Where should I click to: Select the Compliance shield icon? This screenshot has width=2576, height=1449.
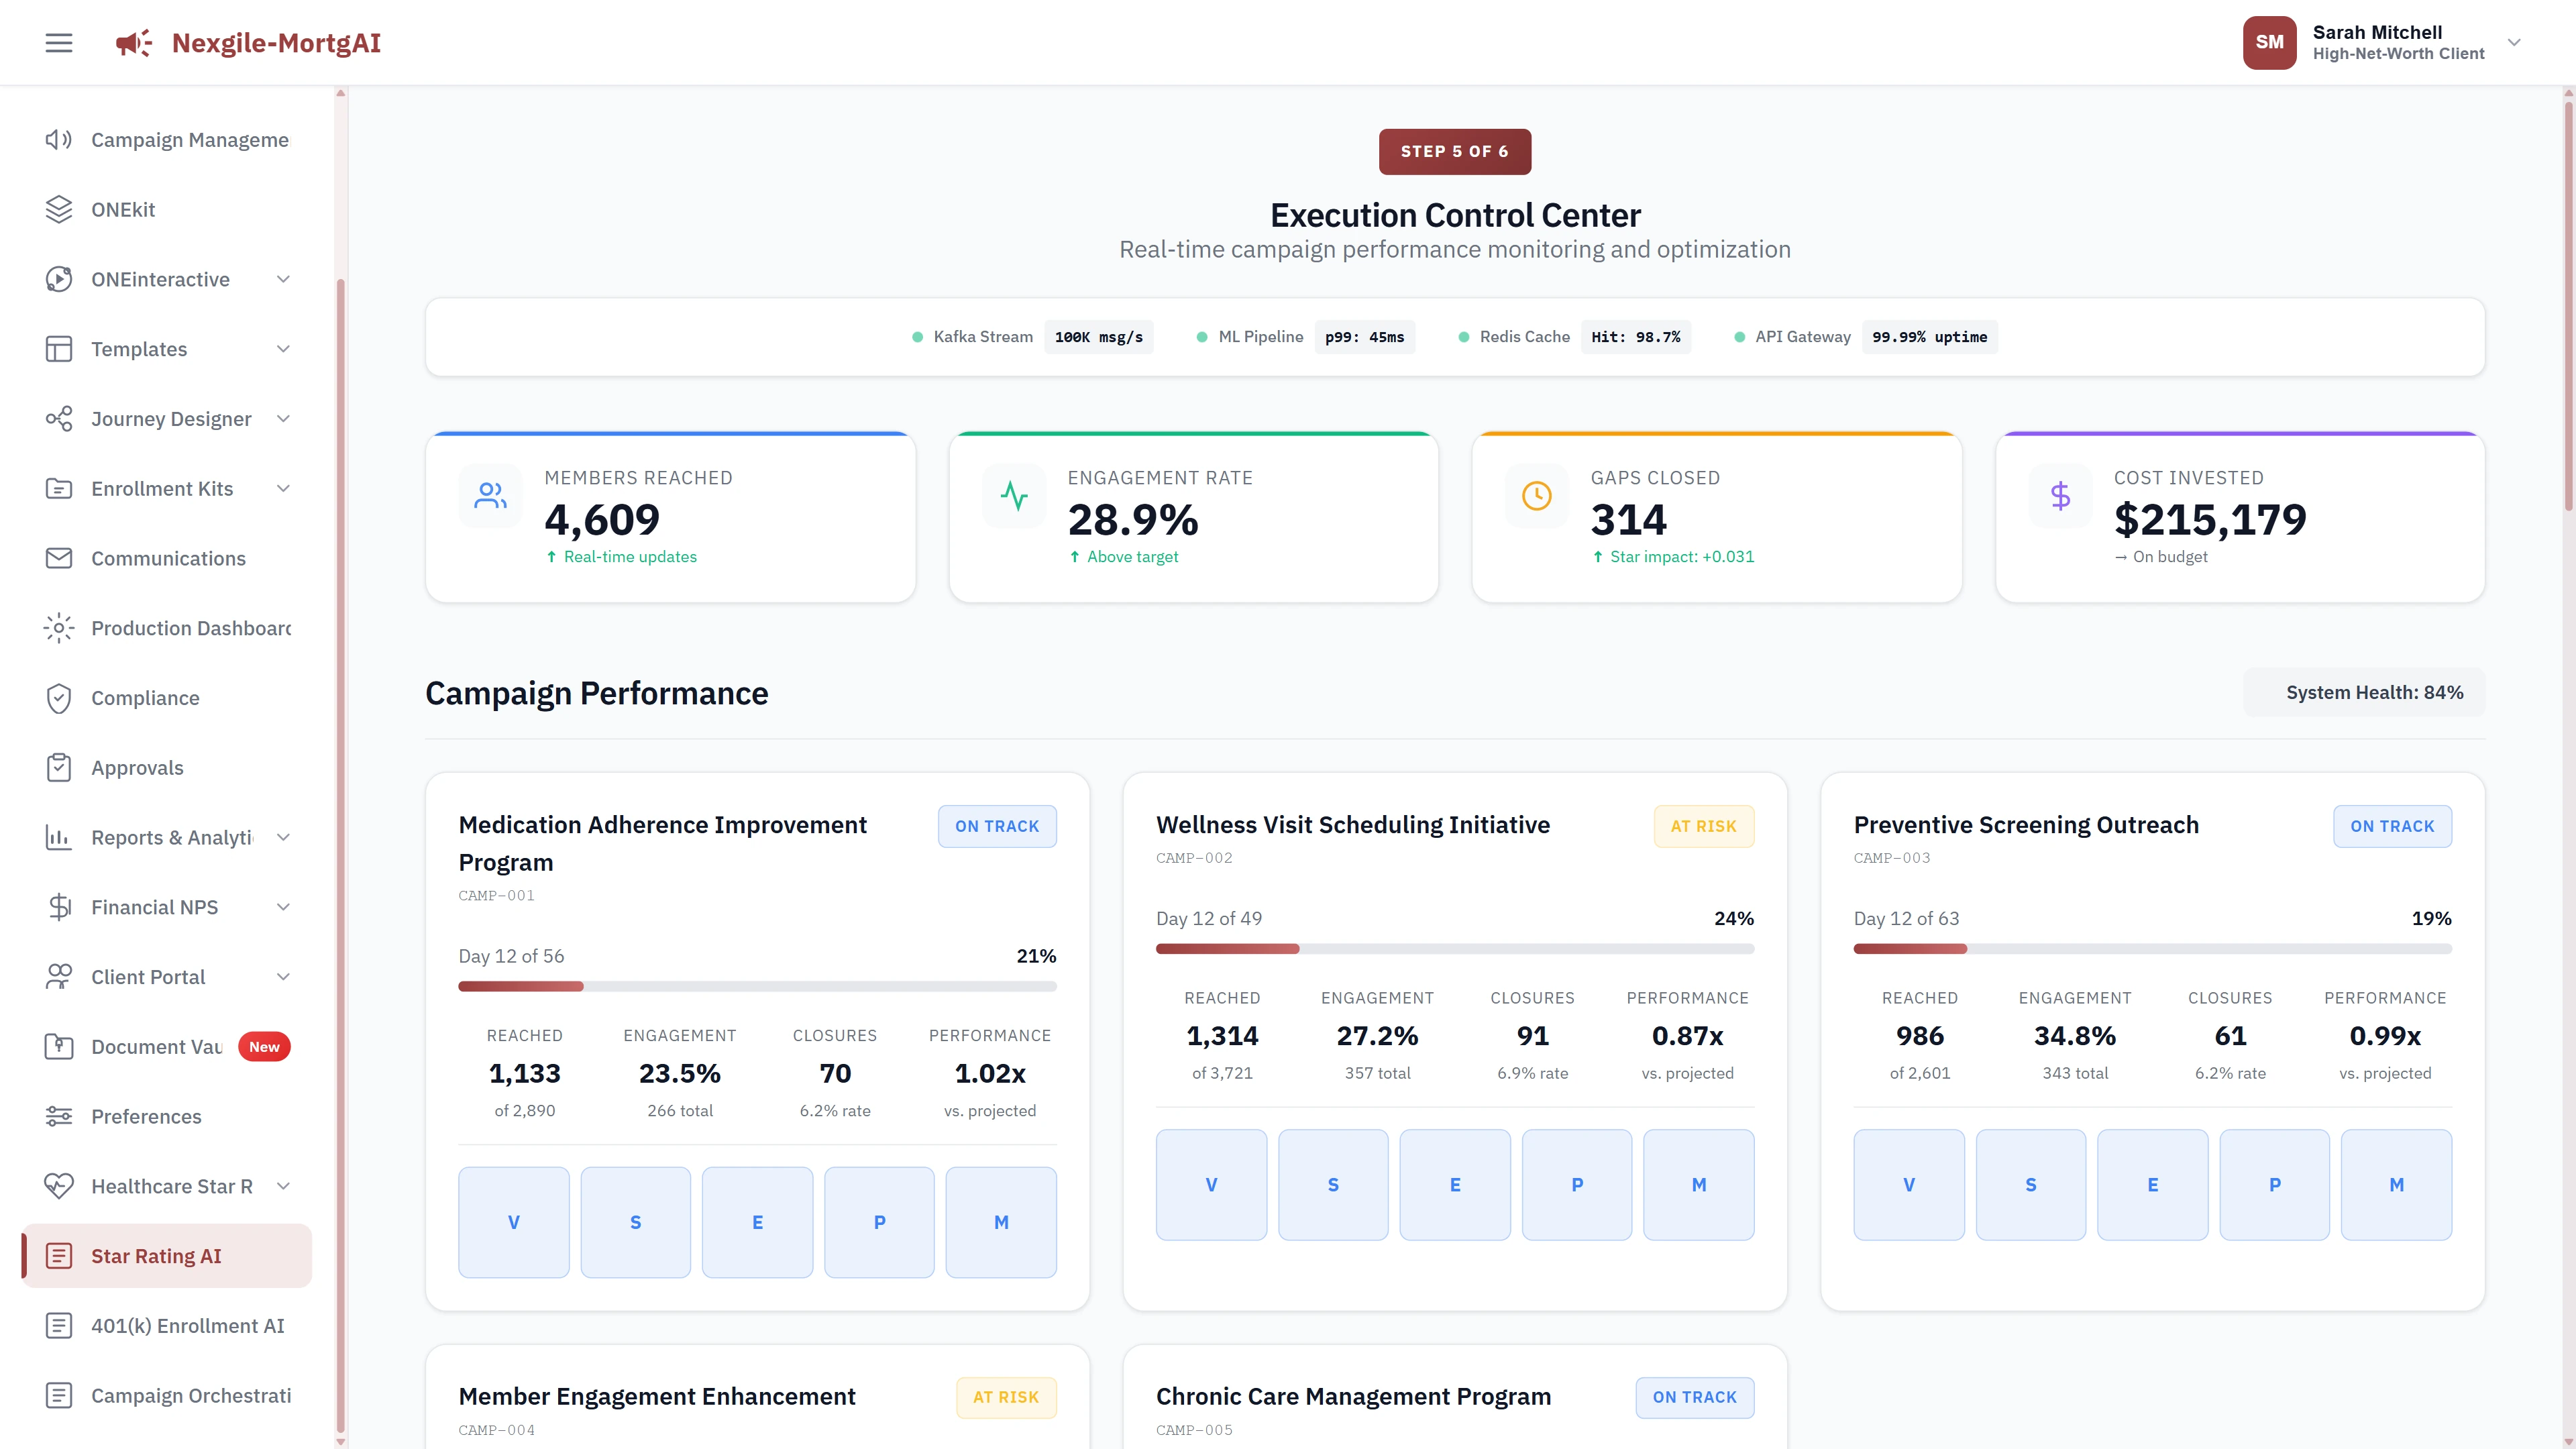pos(59,698)
